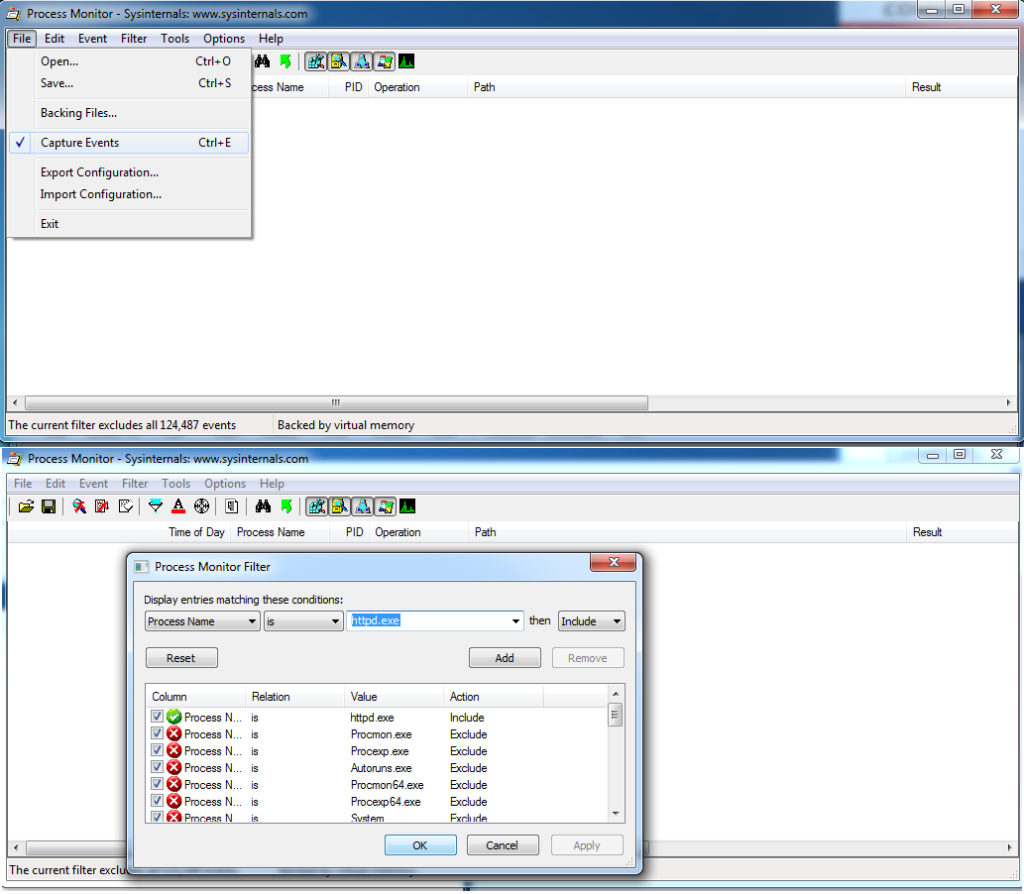
Task: Click the httpd.exe value input field
Action: (x=430, y=621)
